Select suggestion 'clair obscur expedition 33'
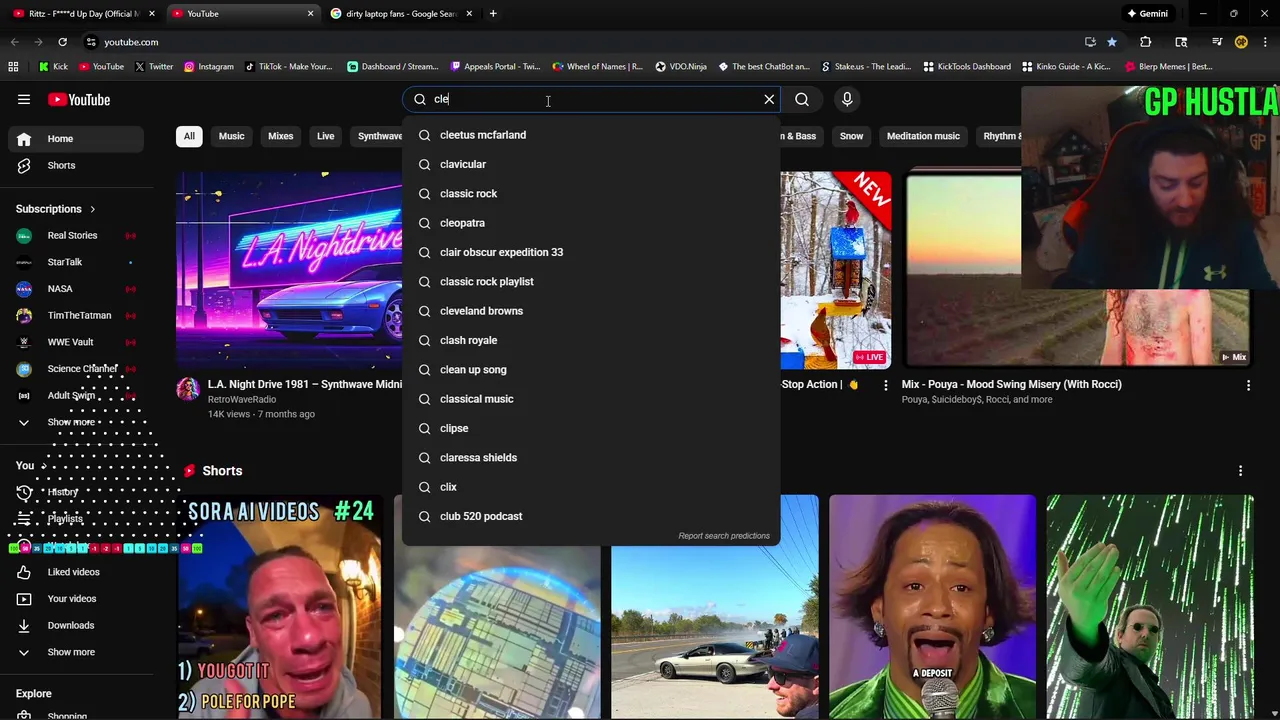The image size is (1280, 720). pos(591,252)
